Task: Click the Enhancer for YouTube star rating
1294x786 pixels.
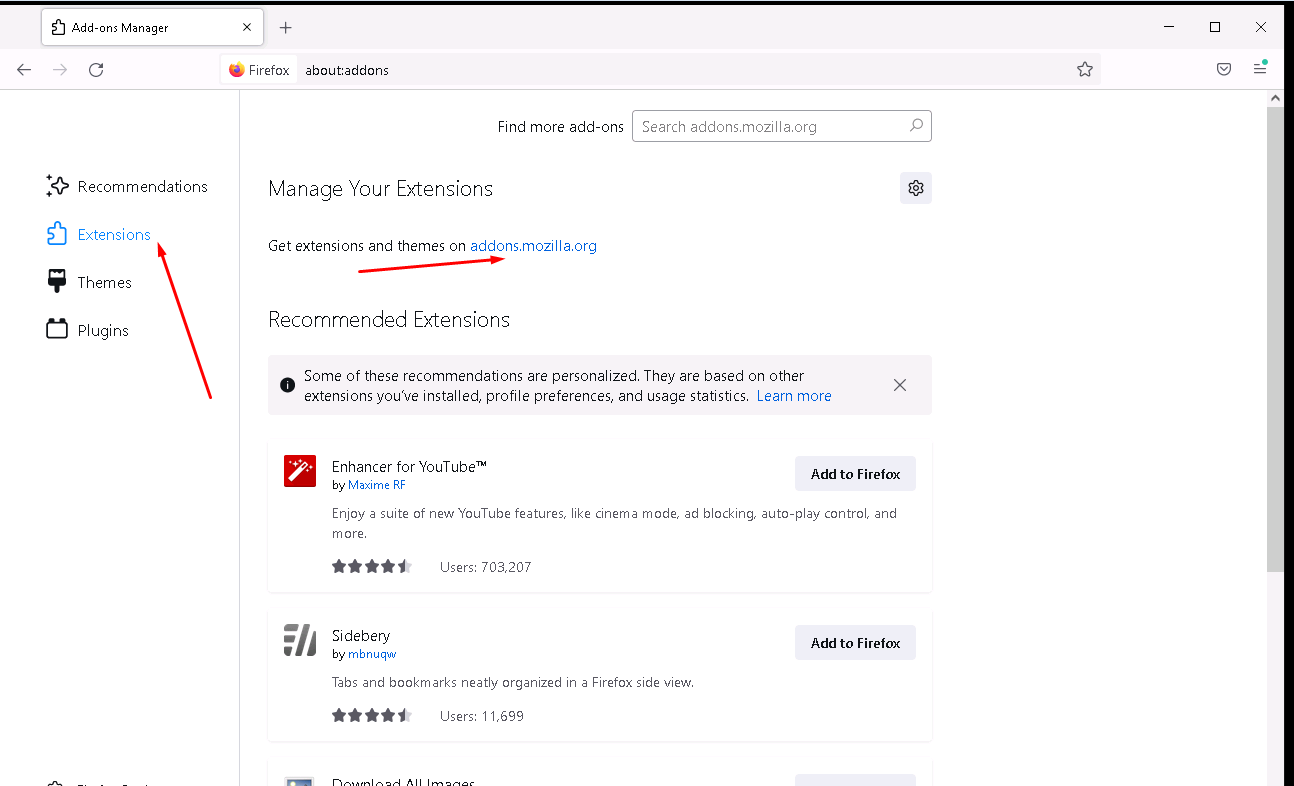Action: coord(372,566)
